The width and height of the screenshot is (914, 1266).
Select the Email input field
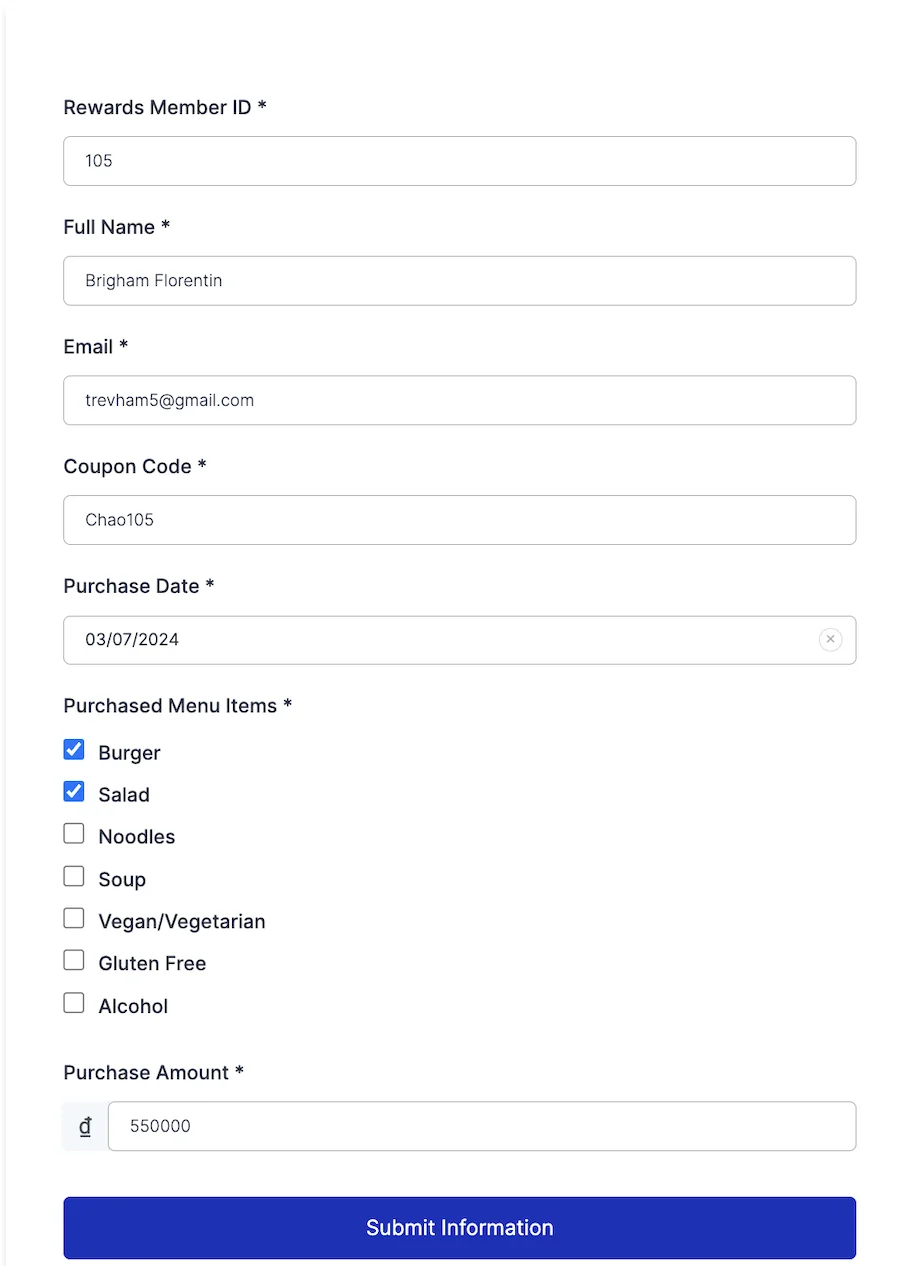[x=459, y=400]
